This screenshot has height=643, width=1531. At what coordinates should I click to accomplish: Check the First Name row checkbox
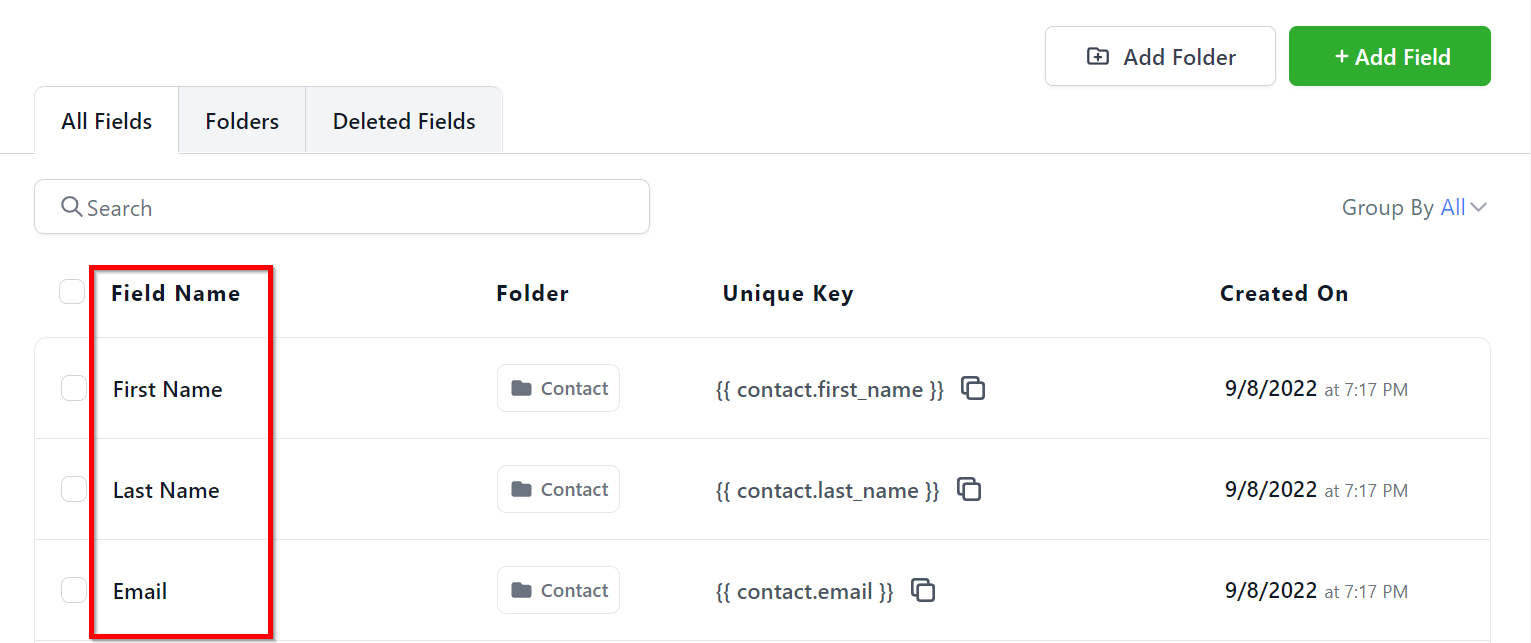[74, 388]
